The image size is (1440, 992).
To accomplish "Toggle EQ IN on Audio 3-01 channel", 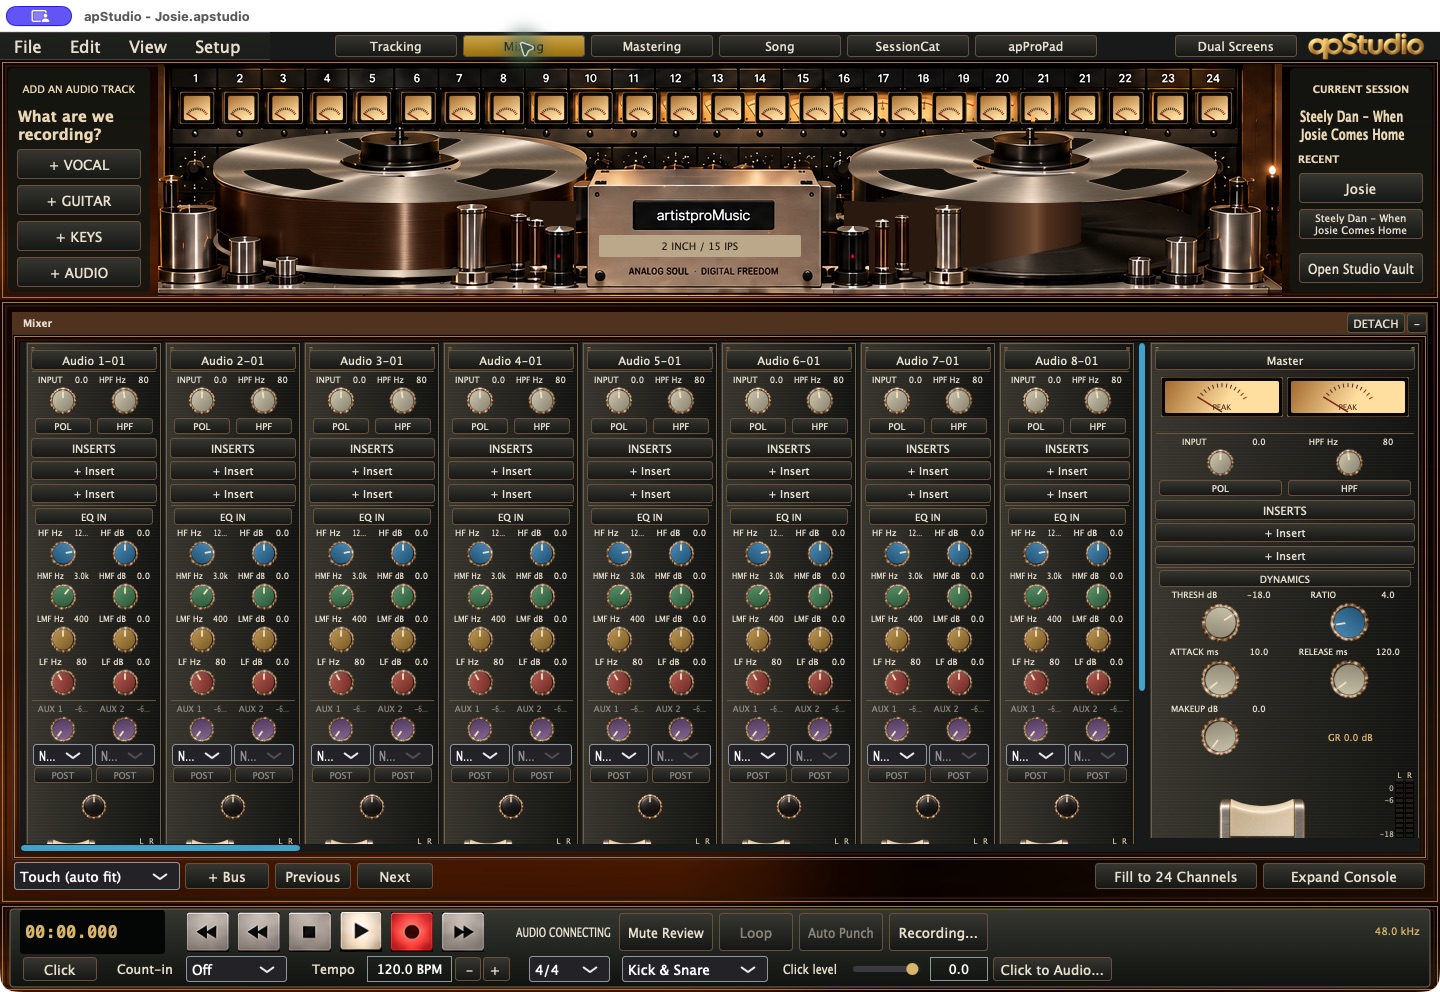I will [x=372, y=517].
